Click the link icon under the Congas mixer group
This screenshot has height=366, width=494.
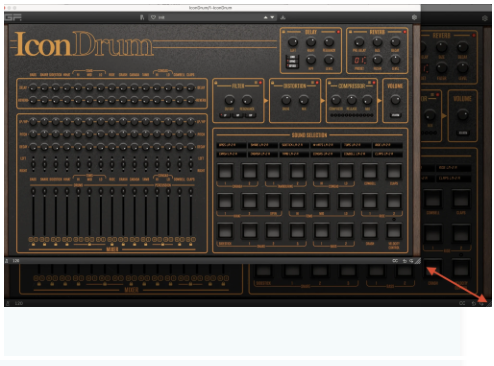click(x=163, y=245)
